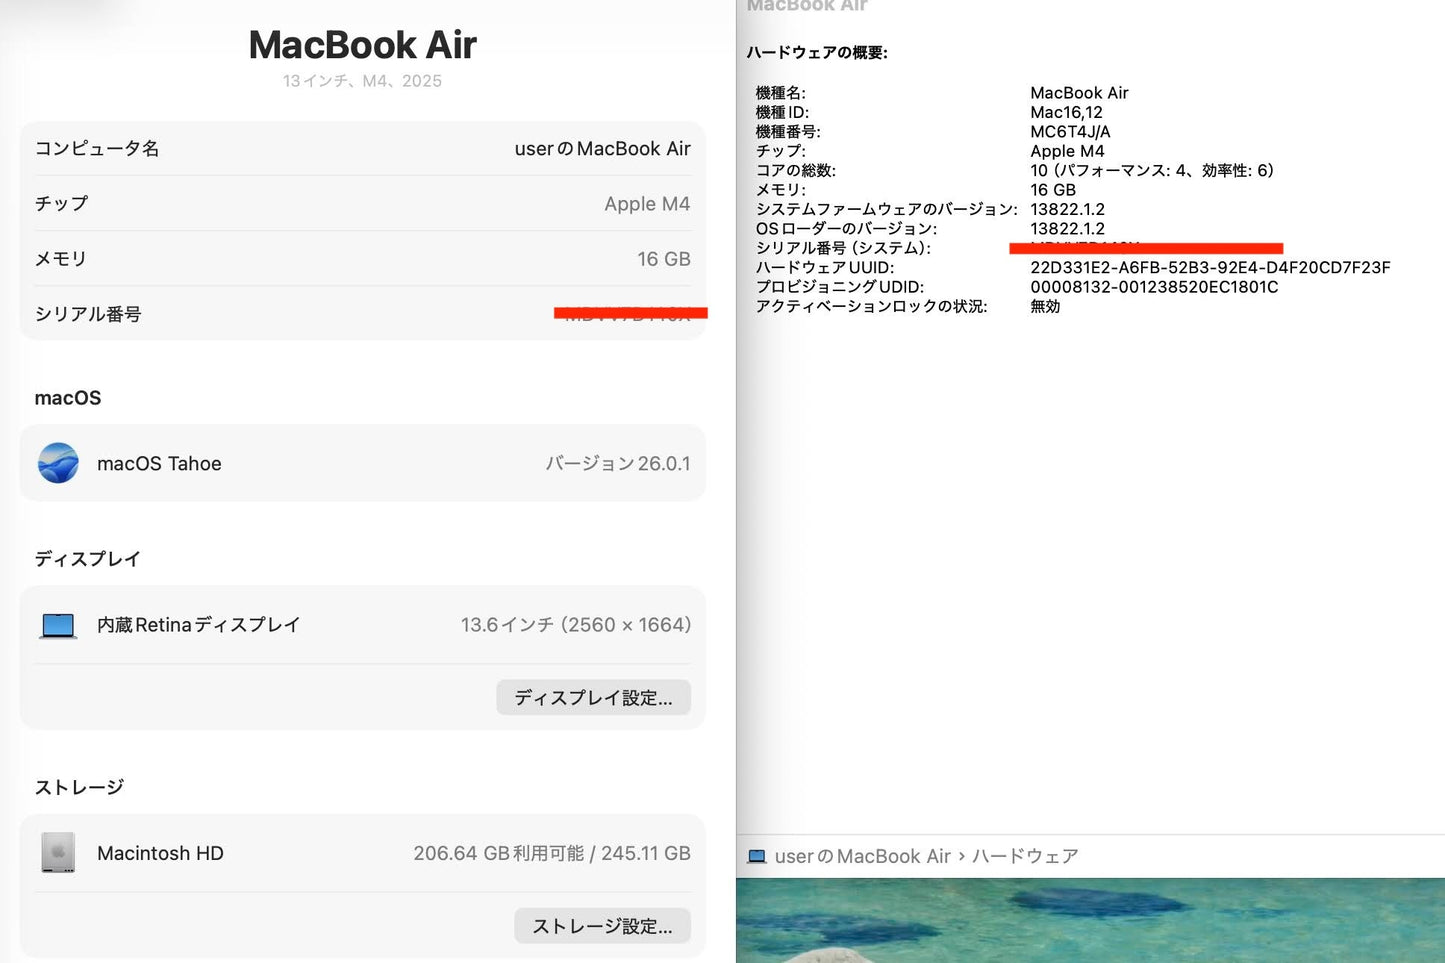Open ディスプレイ設定... button
Image resolution: width=1445 pixels, height=963 pixels.
point(593,698)
